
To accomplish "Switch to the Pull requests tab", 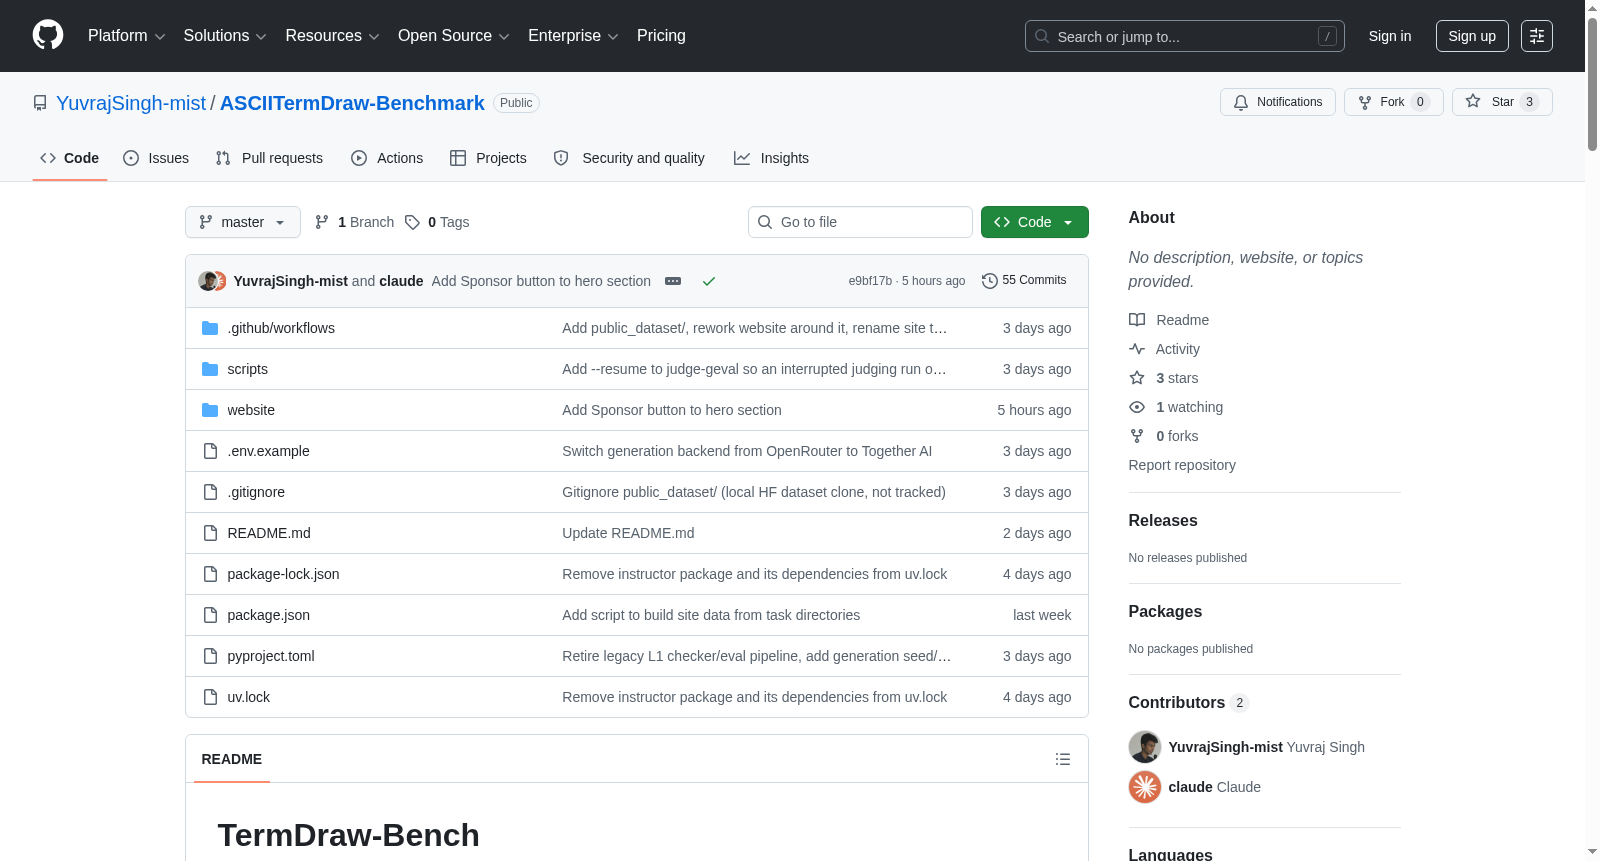I will pyautogui.click(x=269, y=158).
